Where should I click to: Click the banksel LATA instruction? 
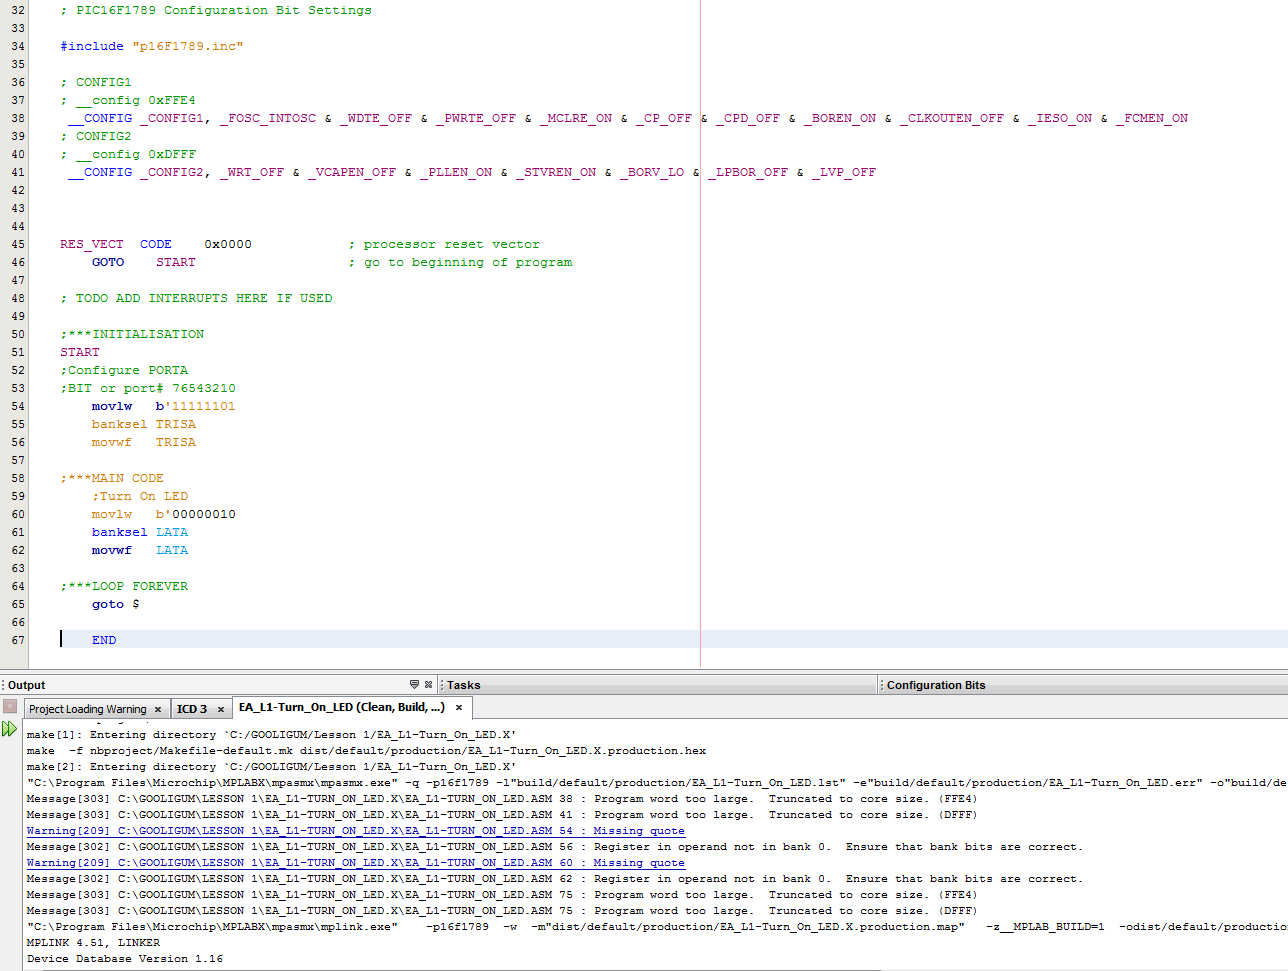coord(139,532)
